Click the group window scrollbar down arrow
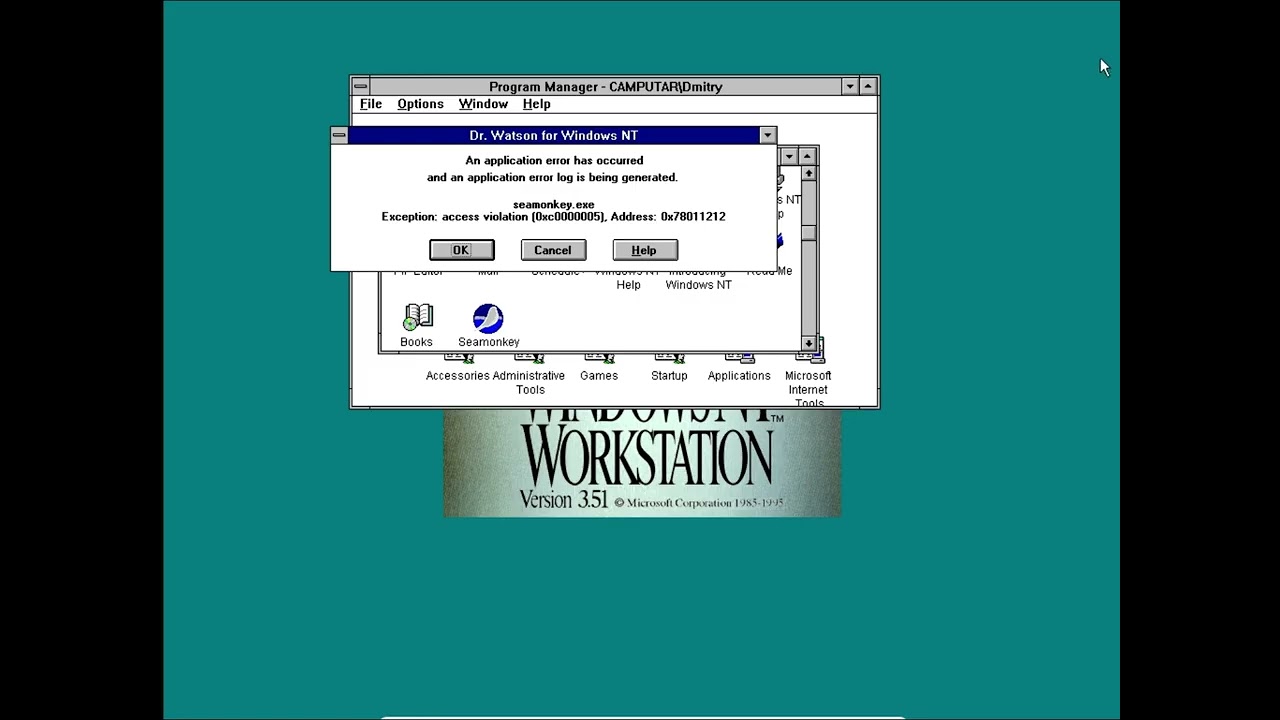This screenshot has width=1280, height=720. [x=808, y=343]
